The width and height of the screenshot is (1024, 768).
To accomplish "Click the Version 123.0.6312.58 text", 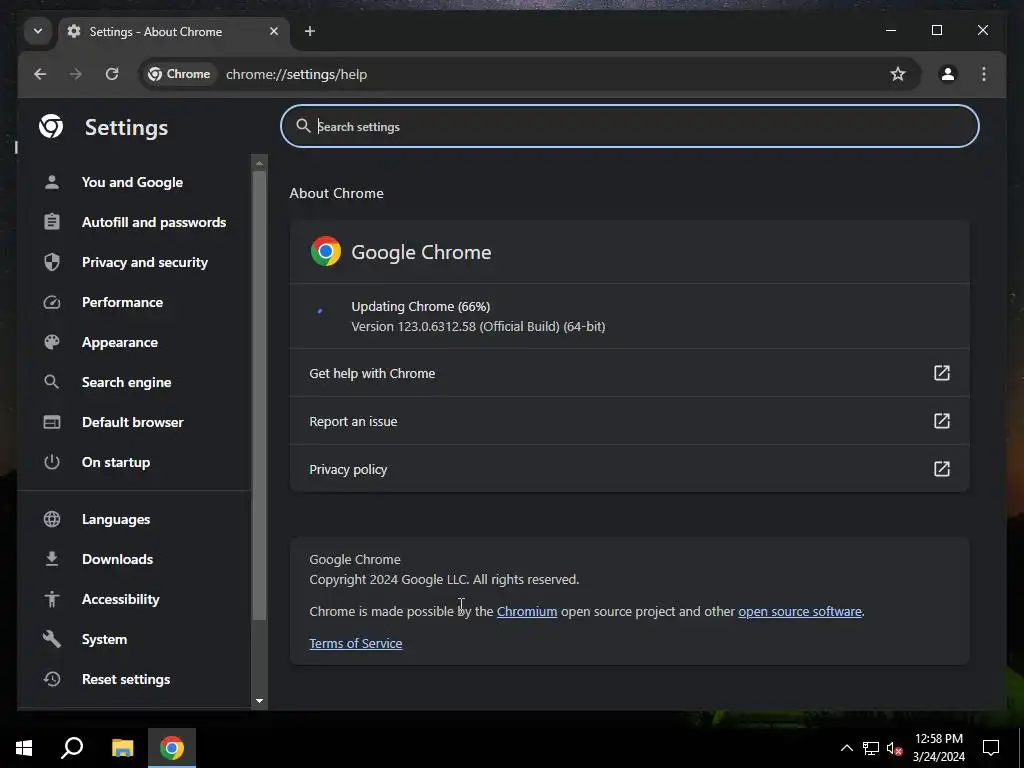I will (x=478, y=326).
